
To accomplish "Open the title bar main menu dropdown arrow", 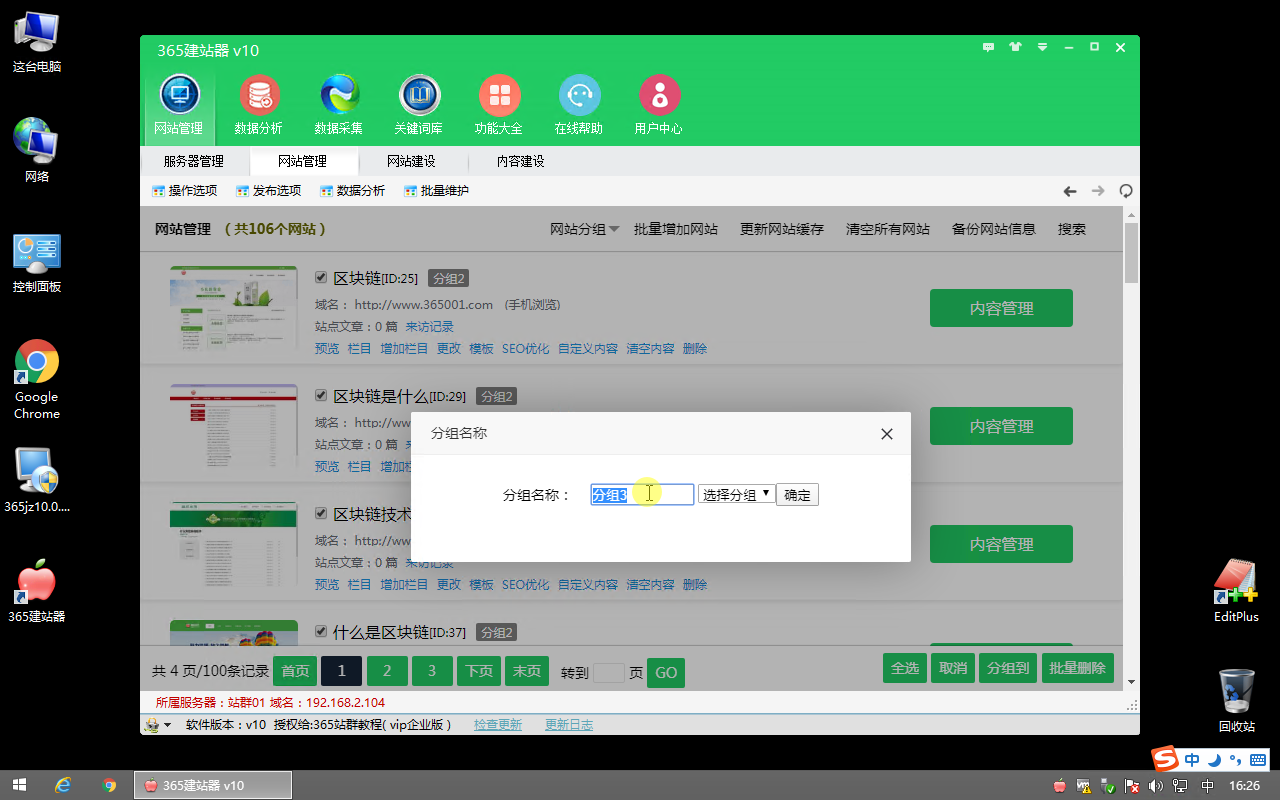I will pyautogui.click(x=1043, y=47).
